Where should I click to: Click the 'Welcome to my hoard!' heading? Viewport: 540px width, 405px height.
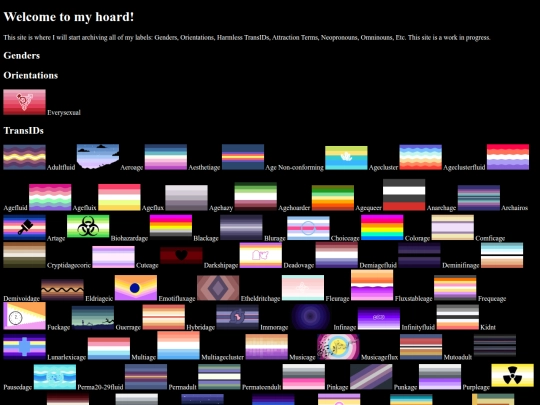[x=69, y=17]
